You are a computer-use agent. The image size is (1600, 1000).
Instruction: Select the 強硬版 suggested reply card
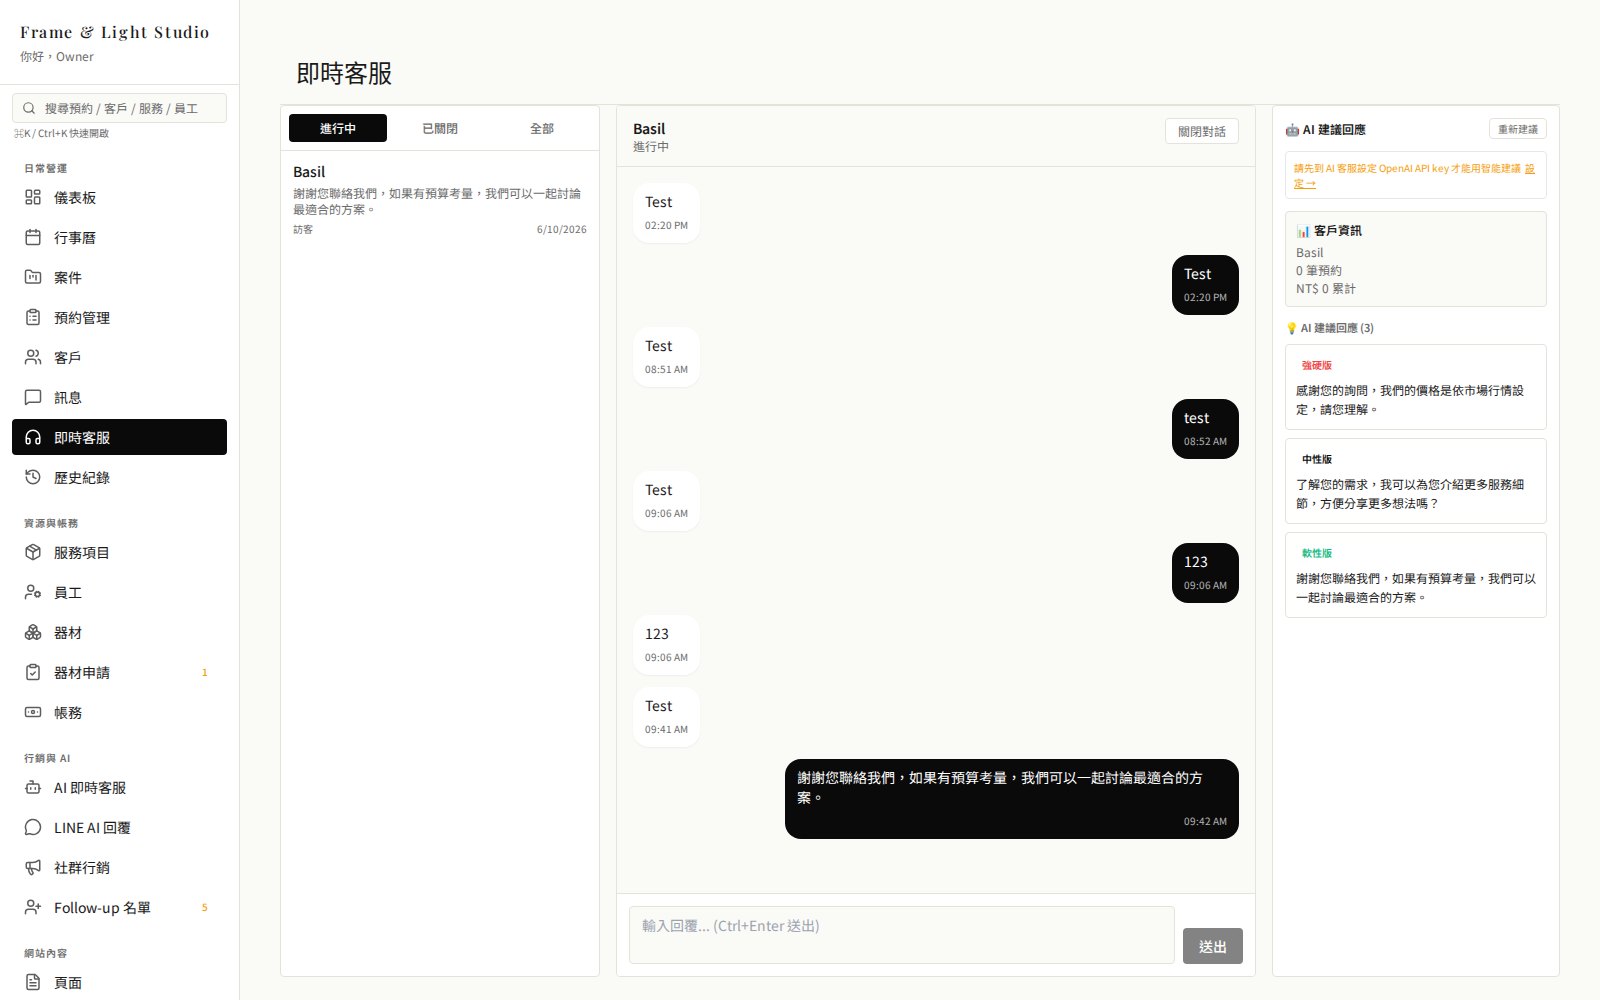(1416, 387)
